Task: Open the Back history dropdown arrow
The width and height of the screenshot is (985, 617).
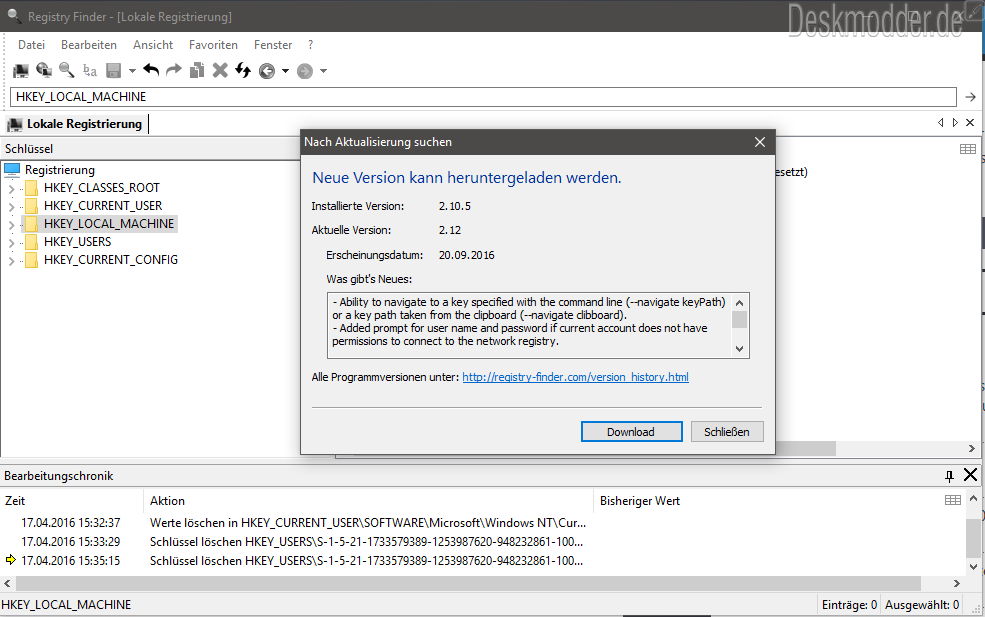Action: [x=285, y=71]
